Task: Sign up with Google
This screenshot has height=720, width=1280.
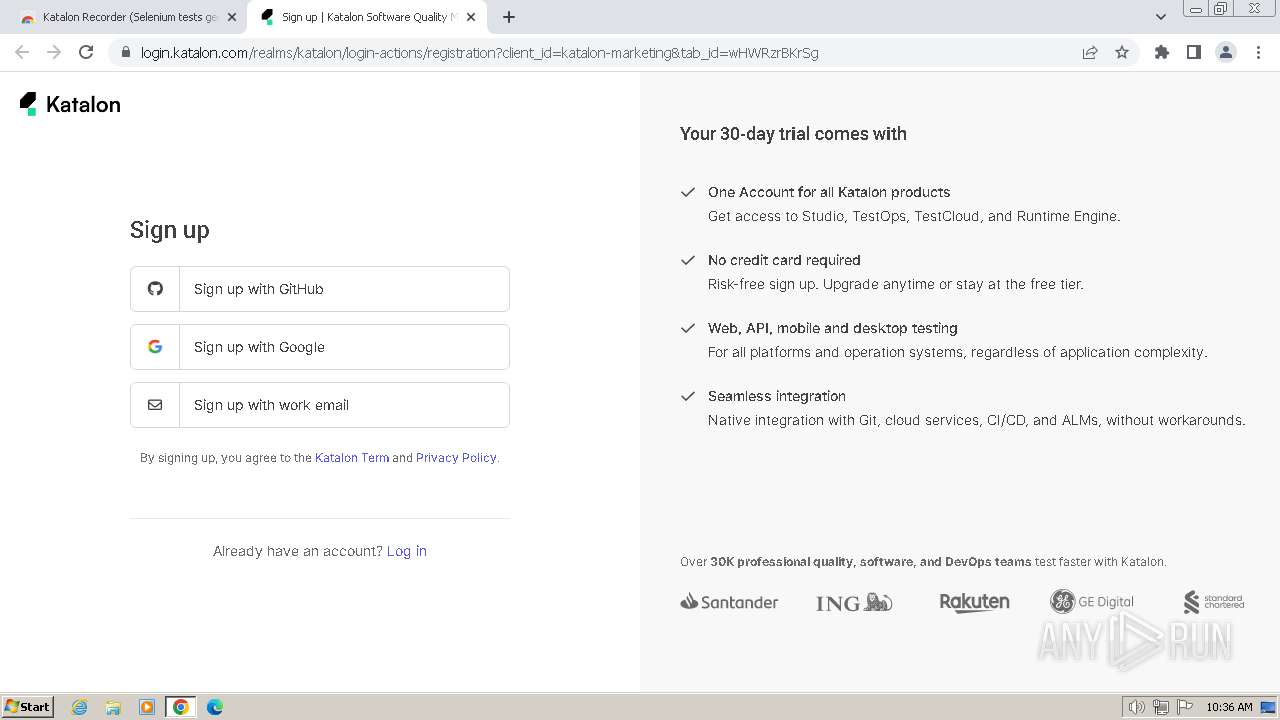Action: click(x=320, y=347)
